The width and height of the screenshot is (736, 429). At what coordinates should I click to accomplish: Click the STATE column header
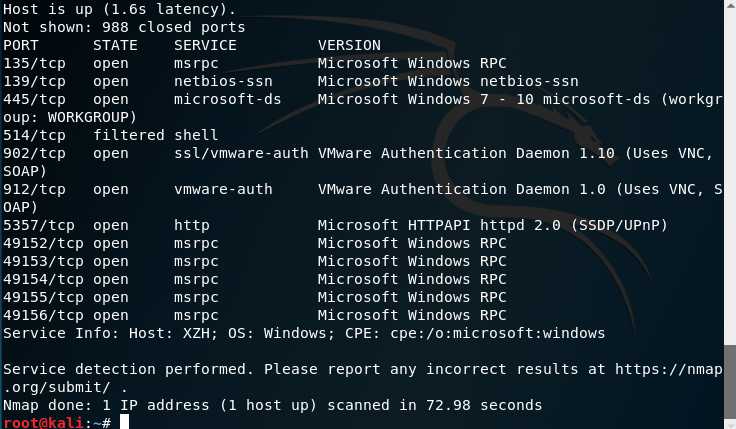pyautogui.click(x=115, y=46)
